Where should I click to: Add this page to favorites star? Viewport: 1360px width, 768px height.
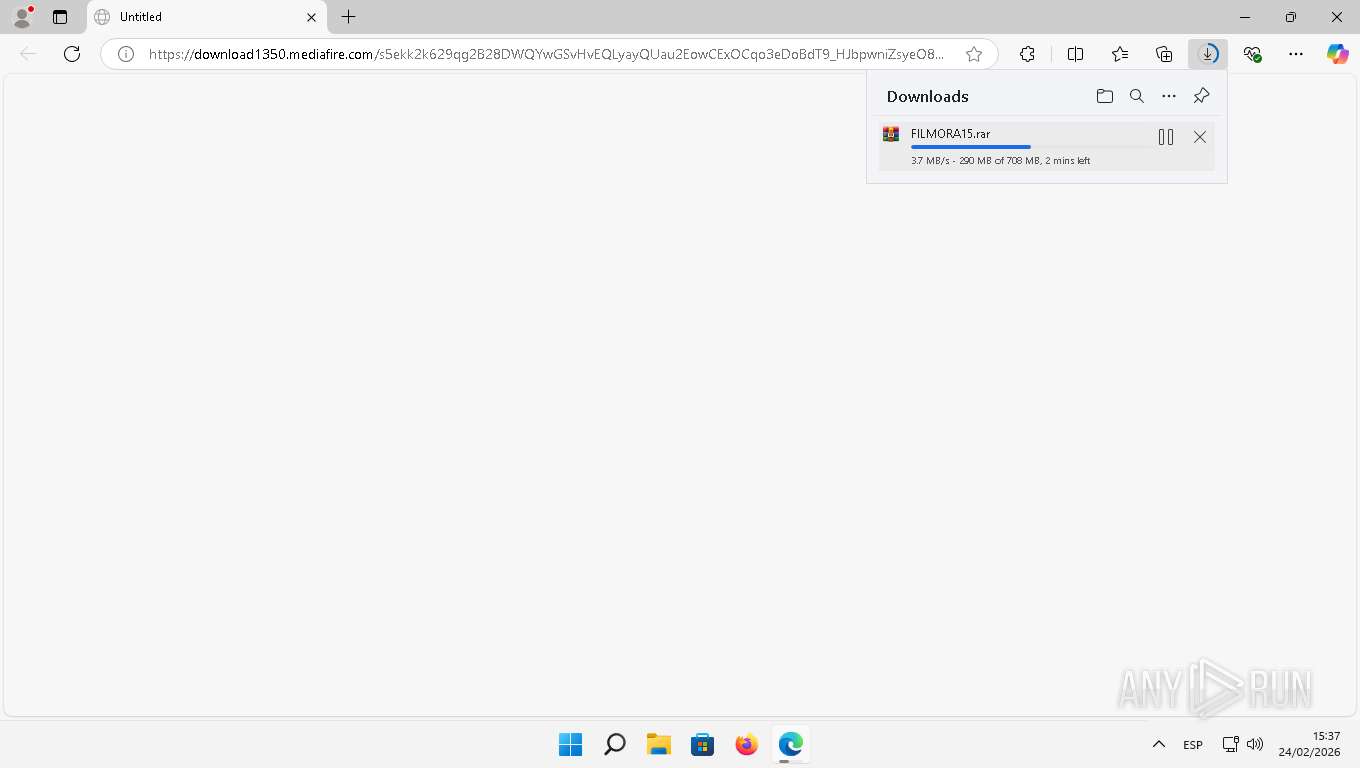[x=974, y=54]
